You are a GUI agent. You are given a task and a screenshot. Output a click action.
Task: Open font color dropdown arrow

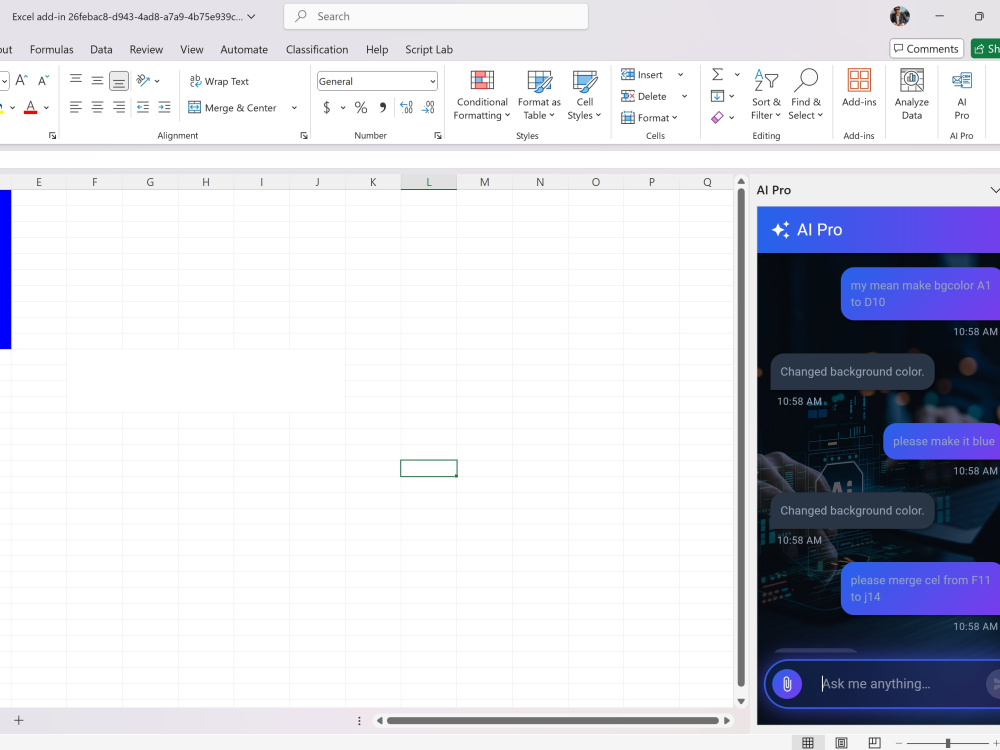pyautogui.click(x=47, y=108)
